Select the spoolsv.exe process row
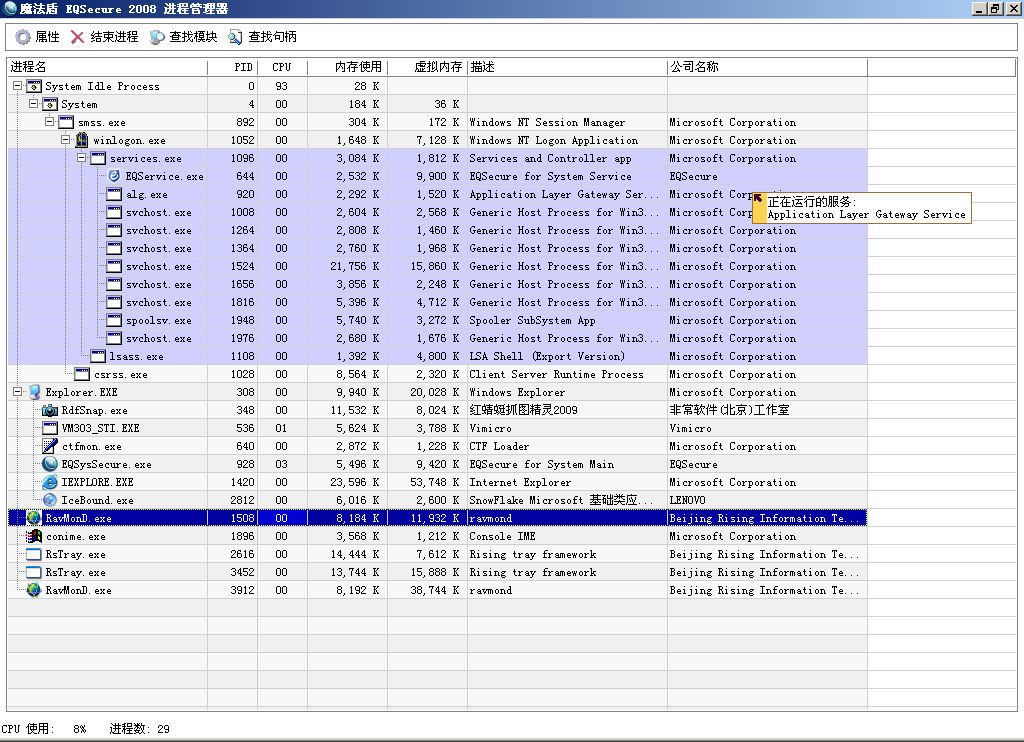The image size is (1024, 742). (158, 320)
